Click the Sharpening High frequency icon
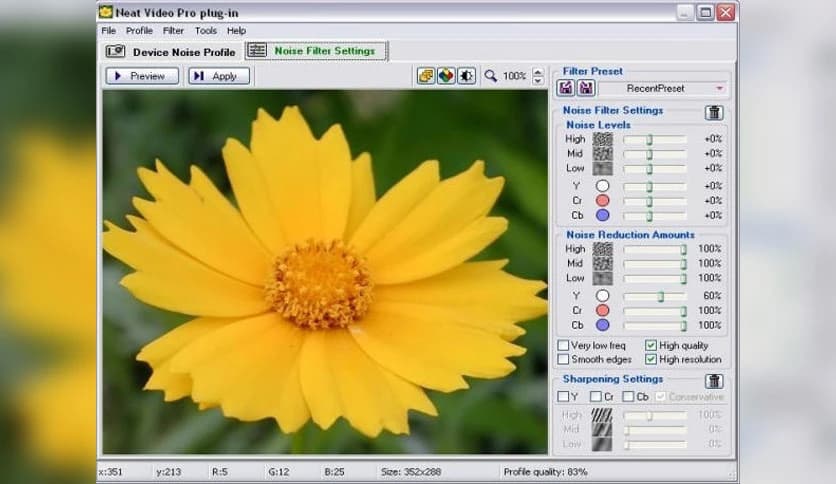The image size is (836, 484). pos(602,415)
